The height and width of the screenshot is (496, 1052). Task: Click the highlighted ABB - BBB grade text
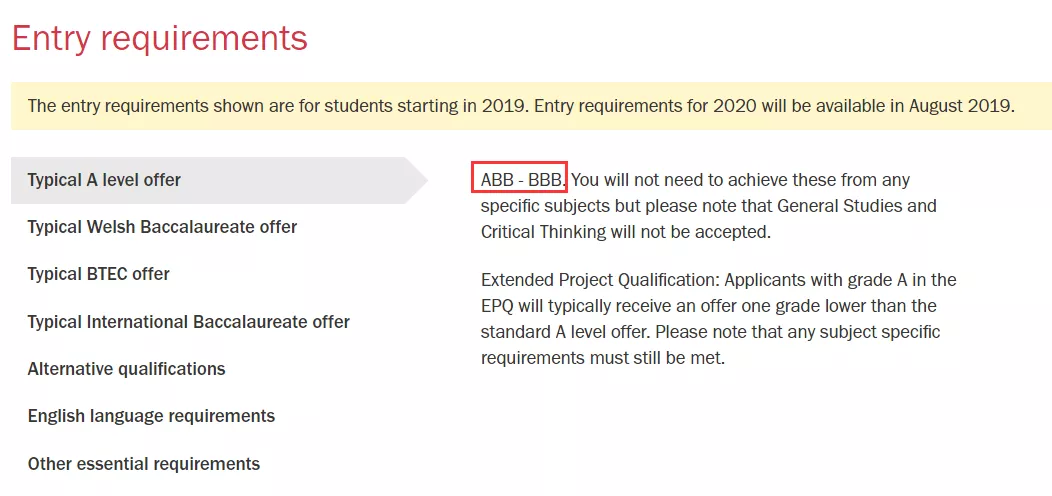(x=519, y=180)
